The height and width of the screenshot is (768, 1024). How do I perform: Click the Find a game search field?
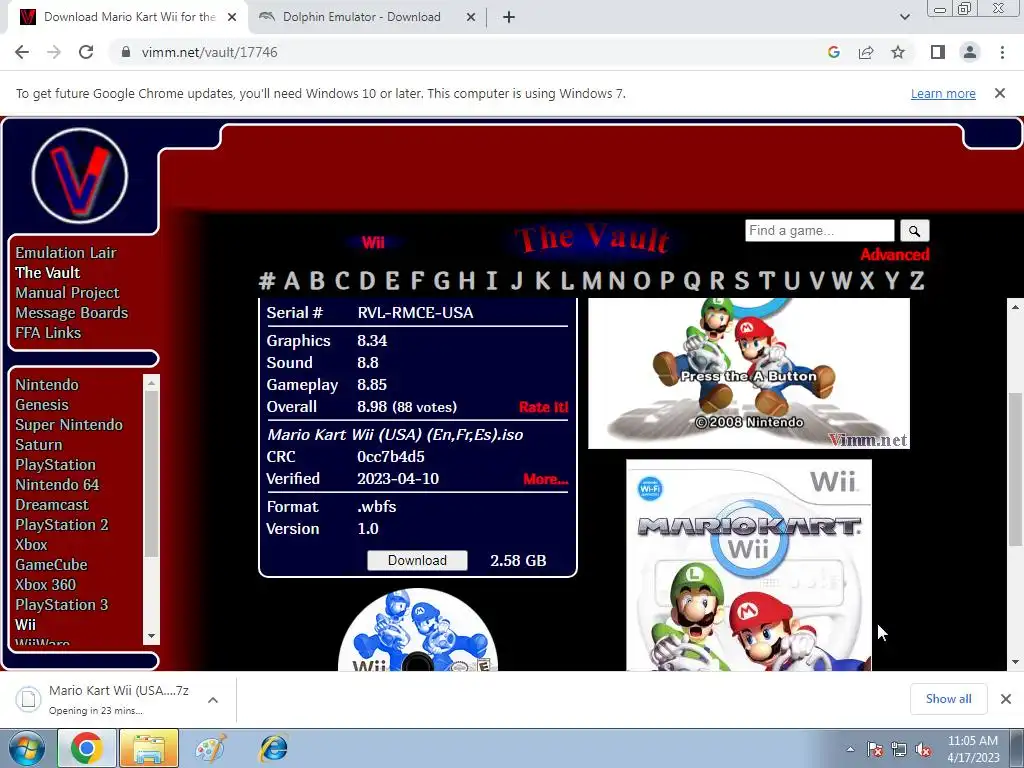[x=820, y=231]
